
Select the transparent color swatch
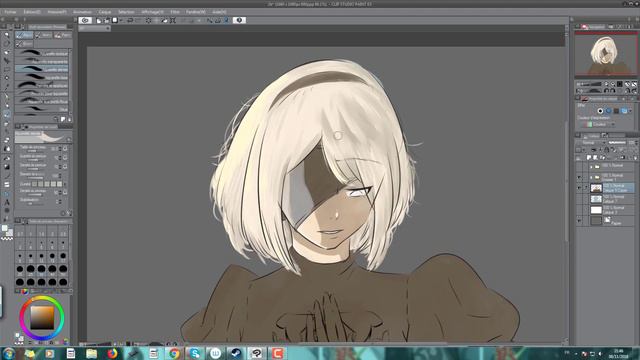[7, 238]
